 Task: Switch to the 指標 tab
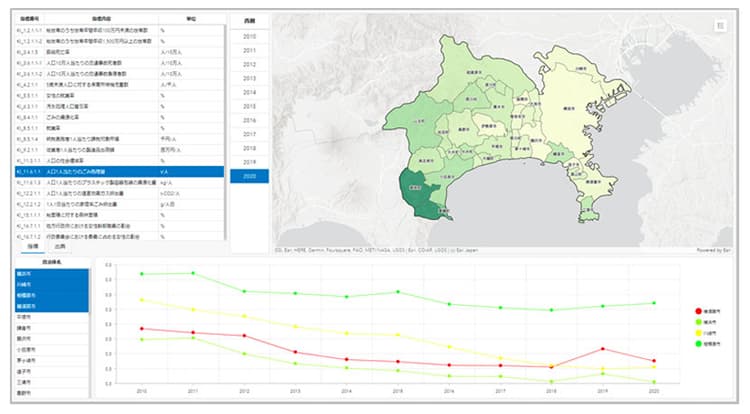[x=33, y=247]
